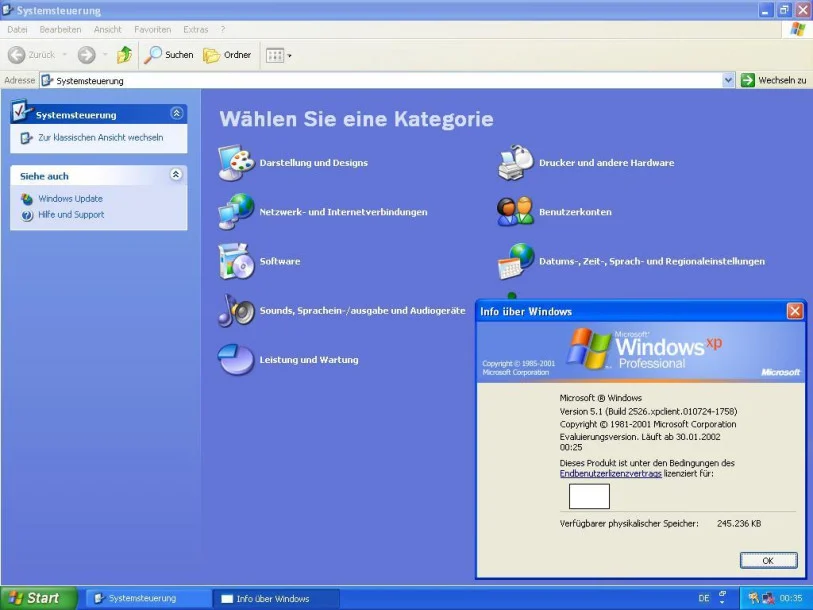This screenshot has height=610, width=813.
Task: Open Datums-, Zeit- und Regionaleinstellungen calendar icon
Action: (516, 261)
